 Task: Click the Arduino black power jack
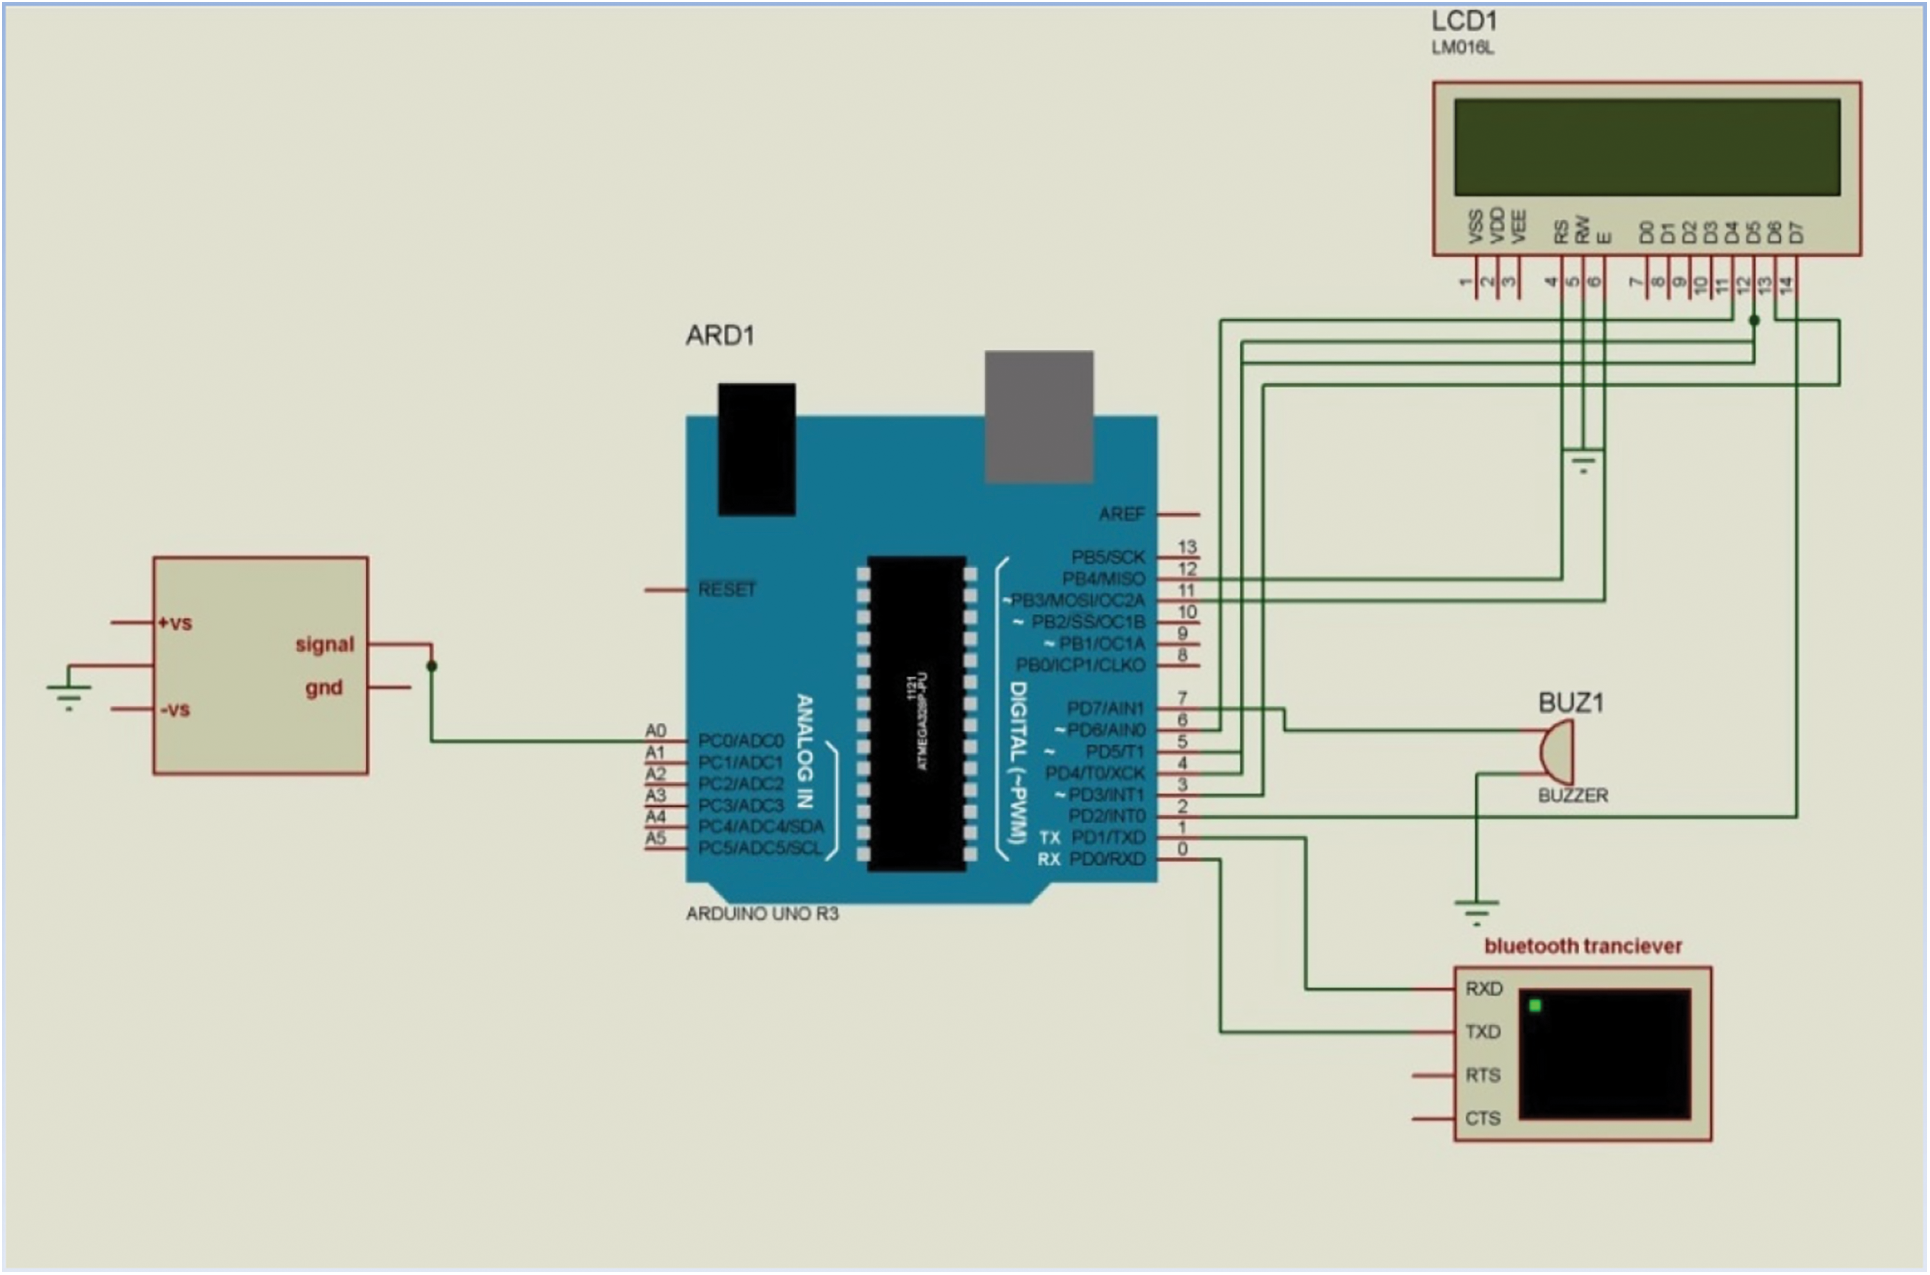[x=756, y=449]
